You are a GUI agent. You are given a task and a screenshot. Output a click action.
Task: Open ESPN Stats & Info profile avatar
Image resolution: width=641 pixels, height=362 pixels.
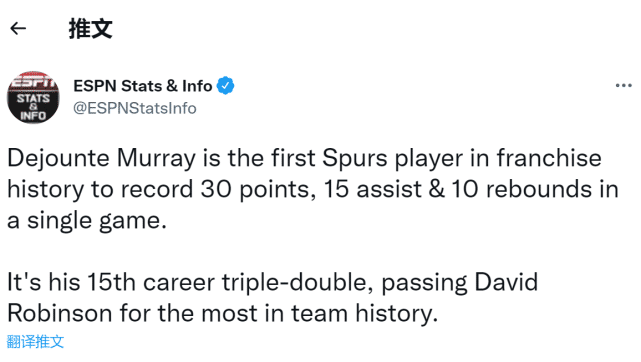33,97
